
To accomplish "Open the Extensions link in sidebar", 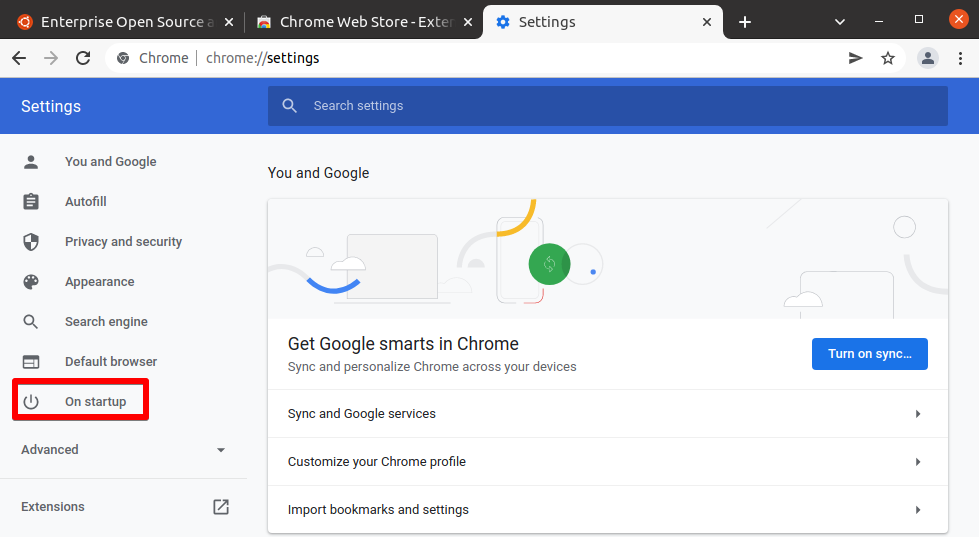I will (52, 506).
